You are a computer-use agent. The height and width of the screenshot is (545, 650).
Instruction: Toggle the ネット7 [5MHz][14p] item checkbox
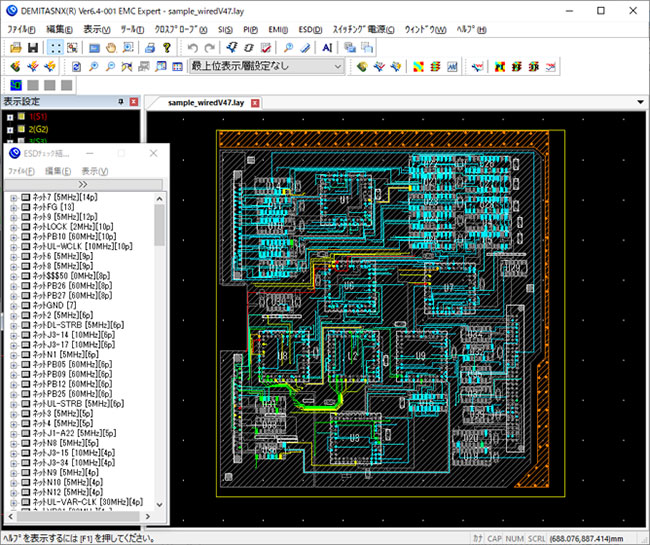25,198
